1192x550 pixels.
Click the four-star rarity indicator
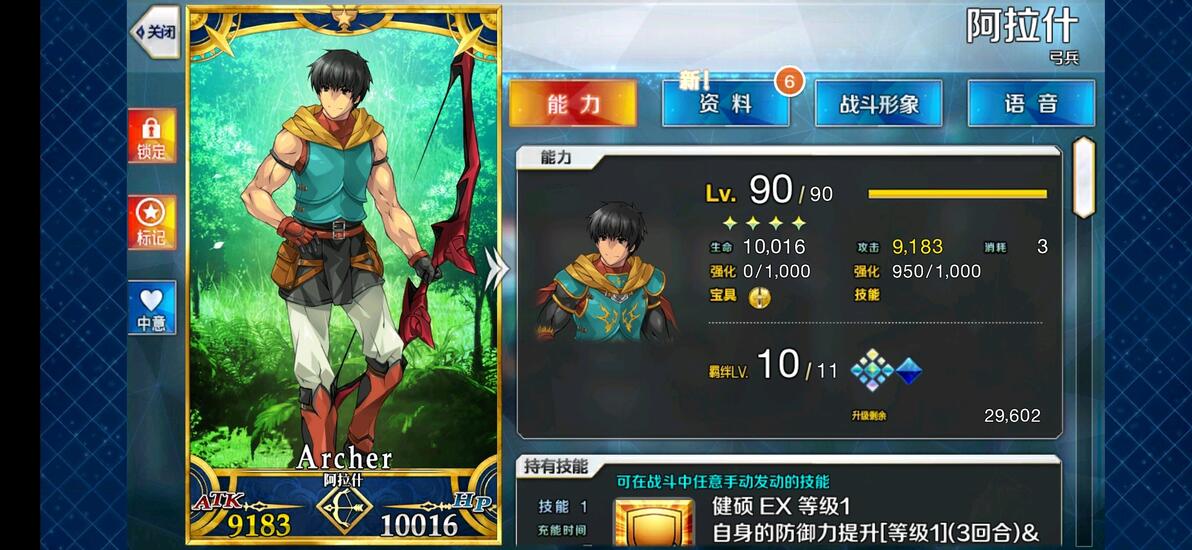point(763,223)
